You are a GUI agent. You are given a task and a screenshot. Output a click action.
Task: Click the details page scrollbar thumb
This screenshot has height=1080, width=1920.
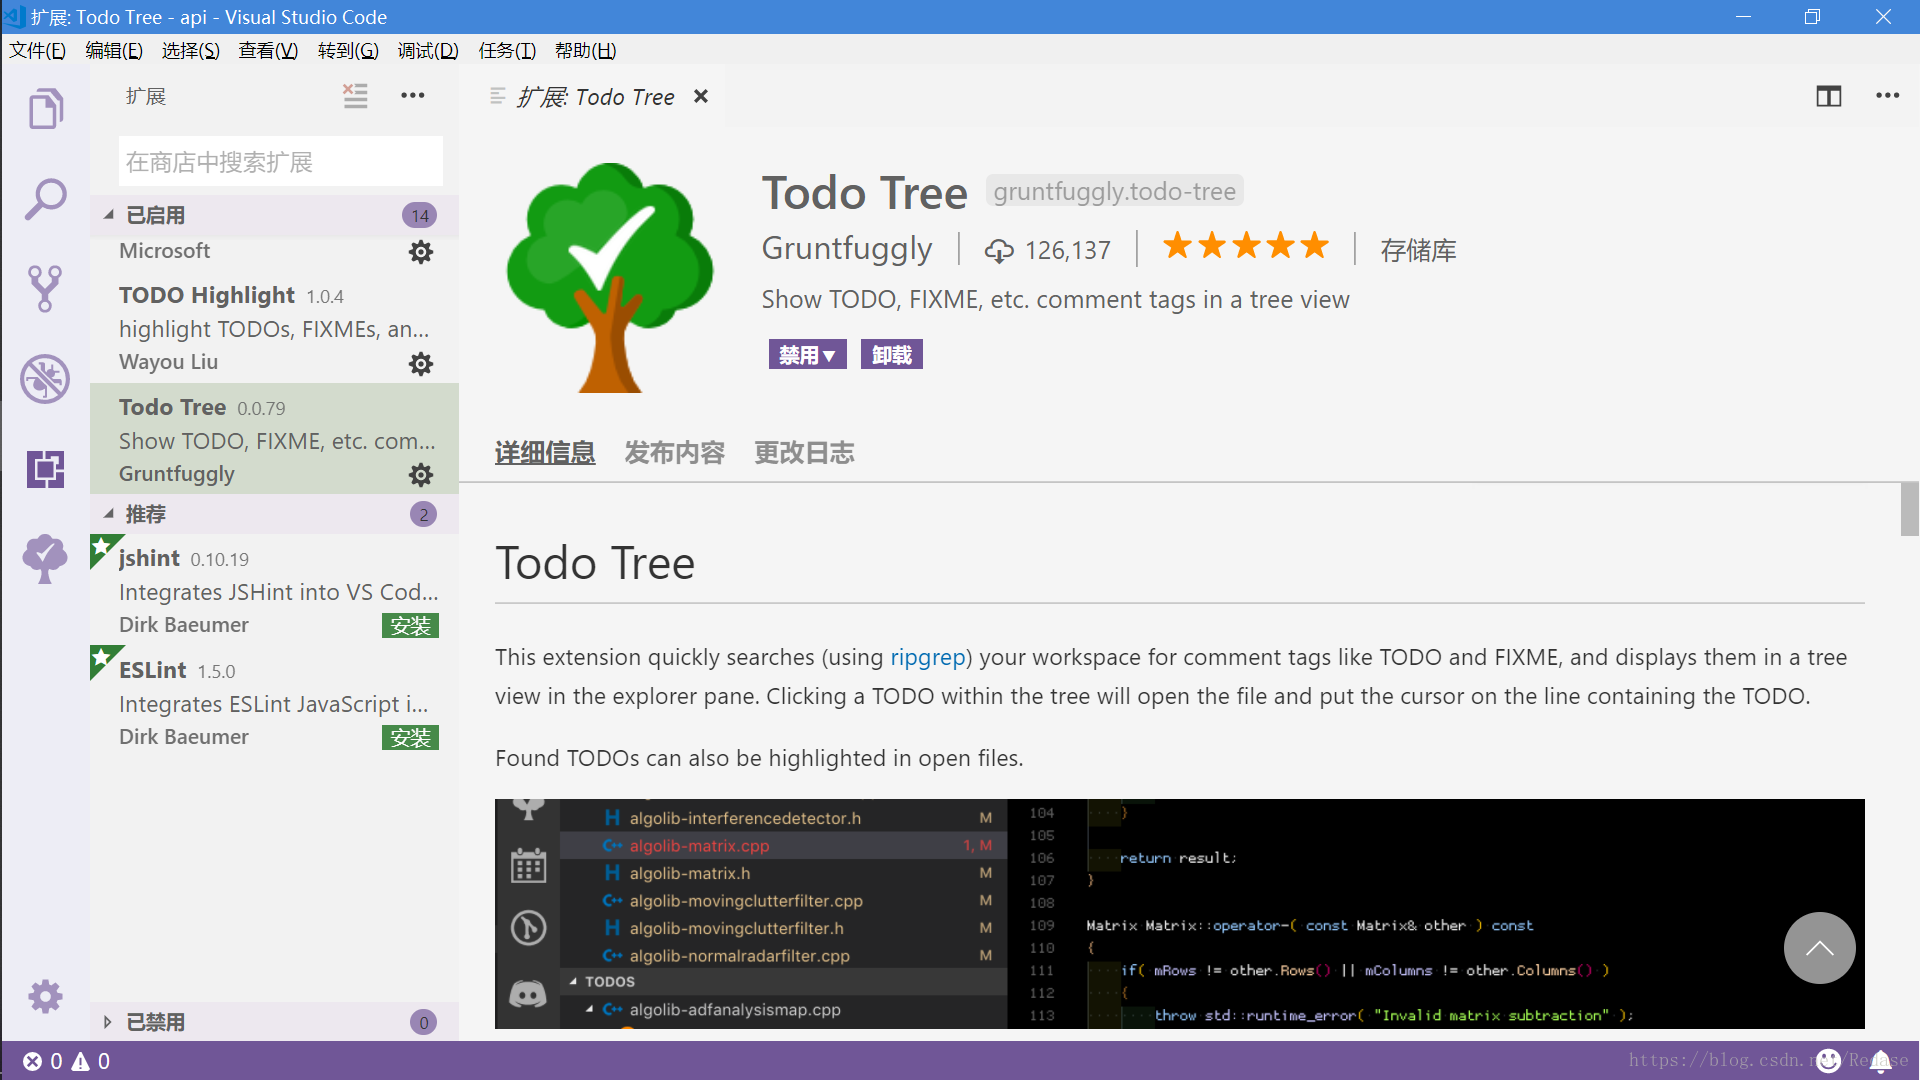pyautogui.click(x=1910, y=510)
